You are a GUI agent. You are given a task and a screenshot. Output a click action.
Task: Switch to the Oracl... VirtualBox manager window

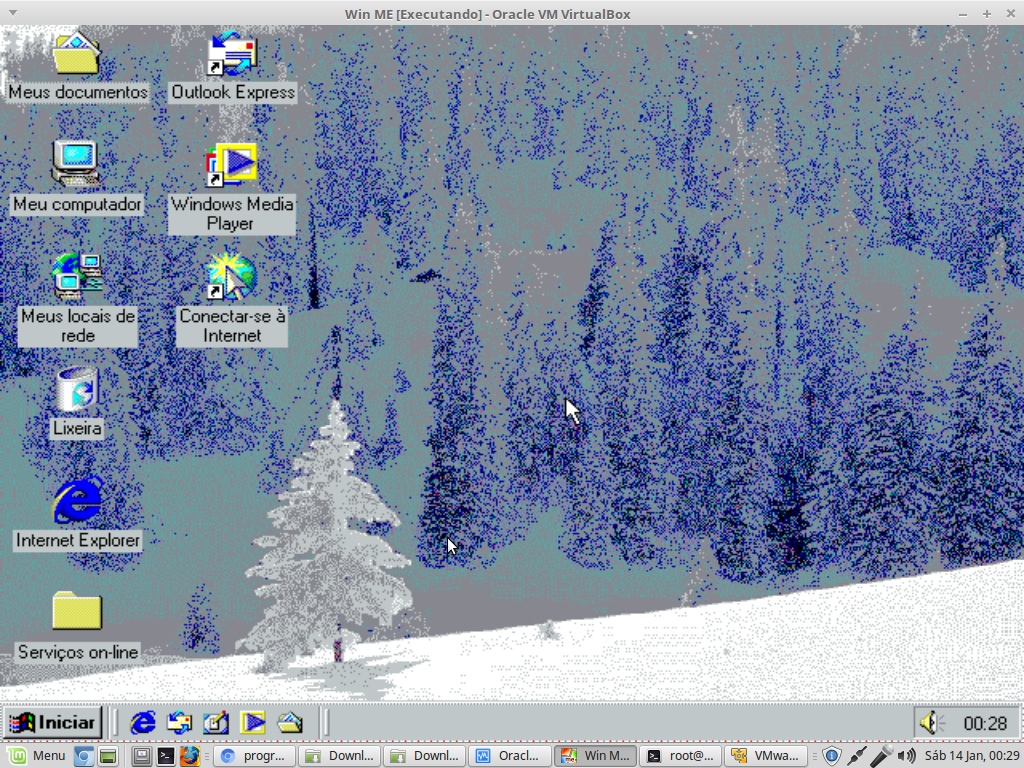(x=510, y=756)
